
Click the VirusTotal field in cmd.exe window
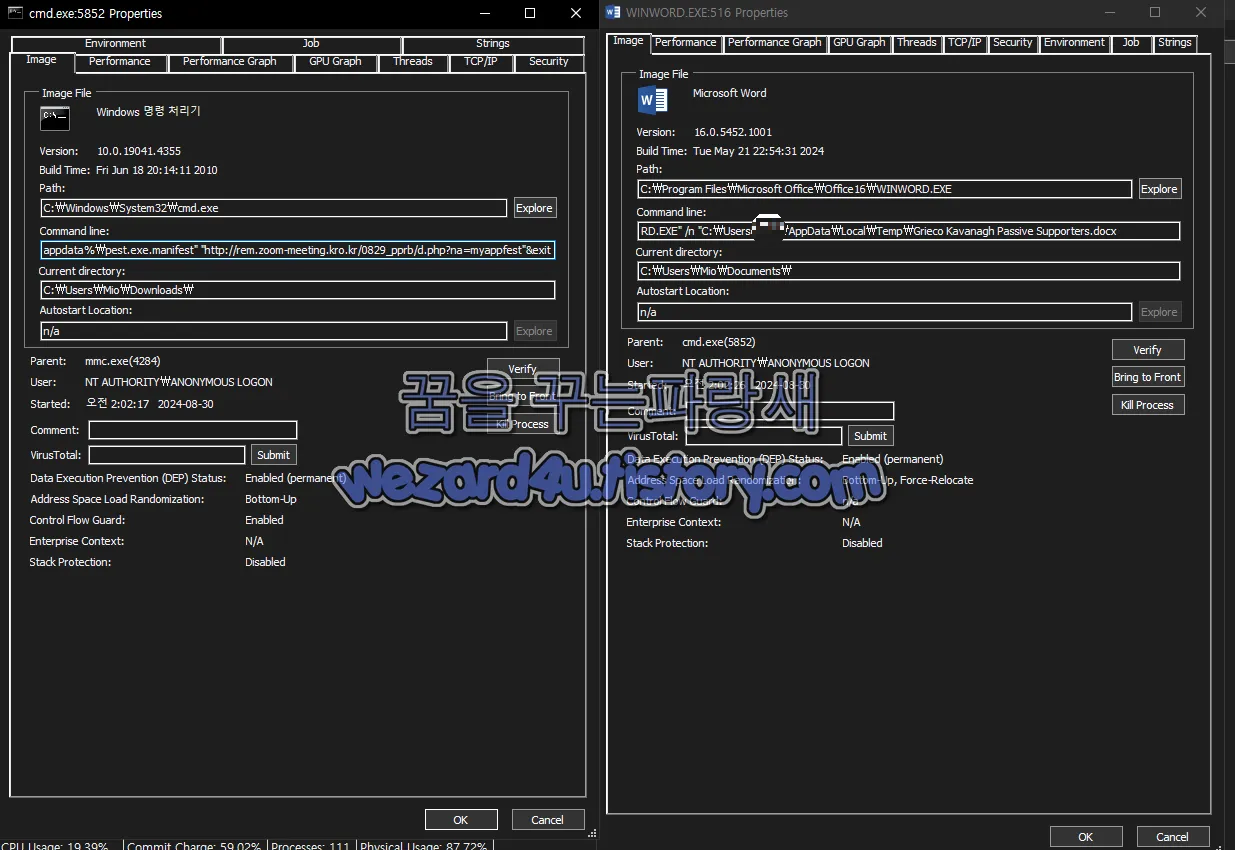(x=167, y=455)
